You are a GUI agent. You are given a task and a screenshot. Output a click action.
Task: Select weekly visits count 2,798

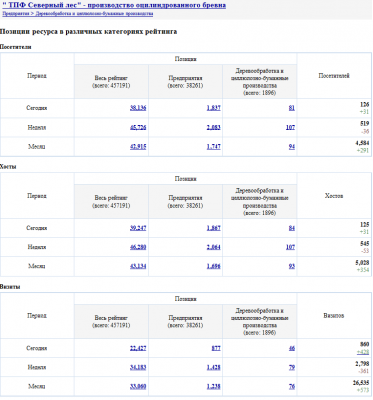pyautogui.click(x=362, y=364)
